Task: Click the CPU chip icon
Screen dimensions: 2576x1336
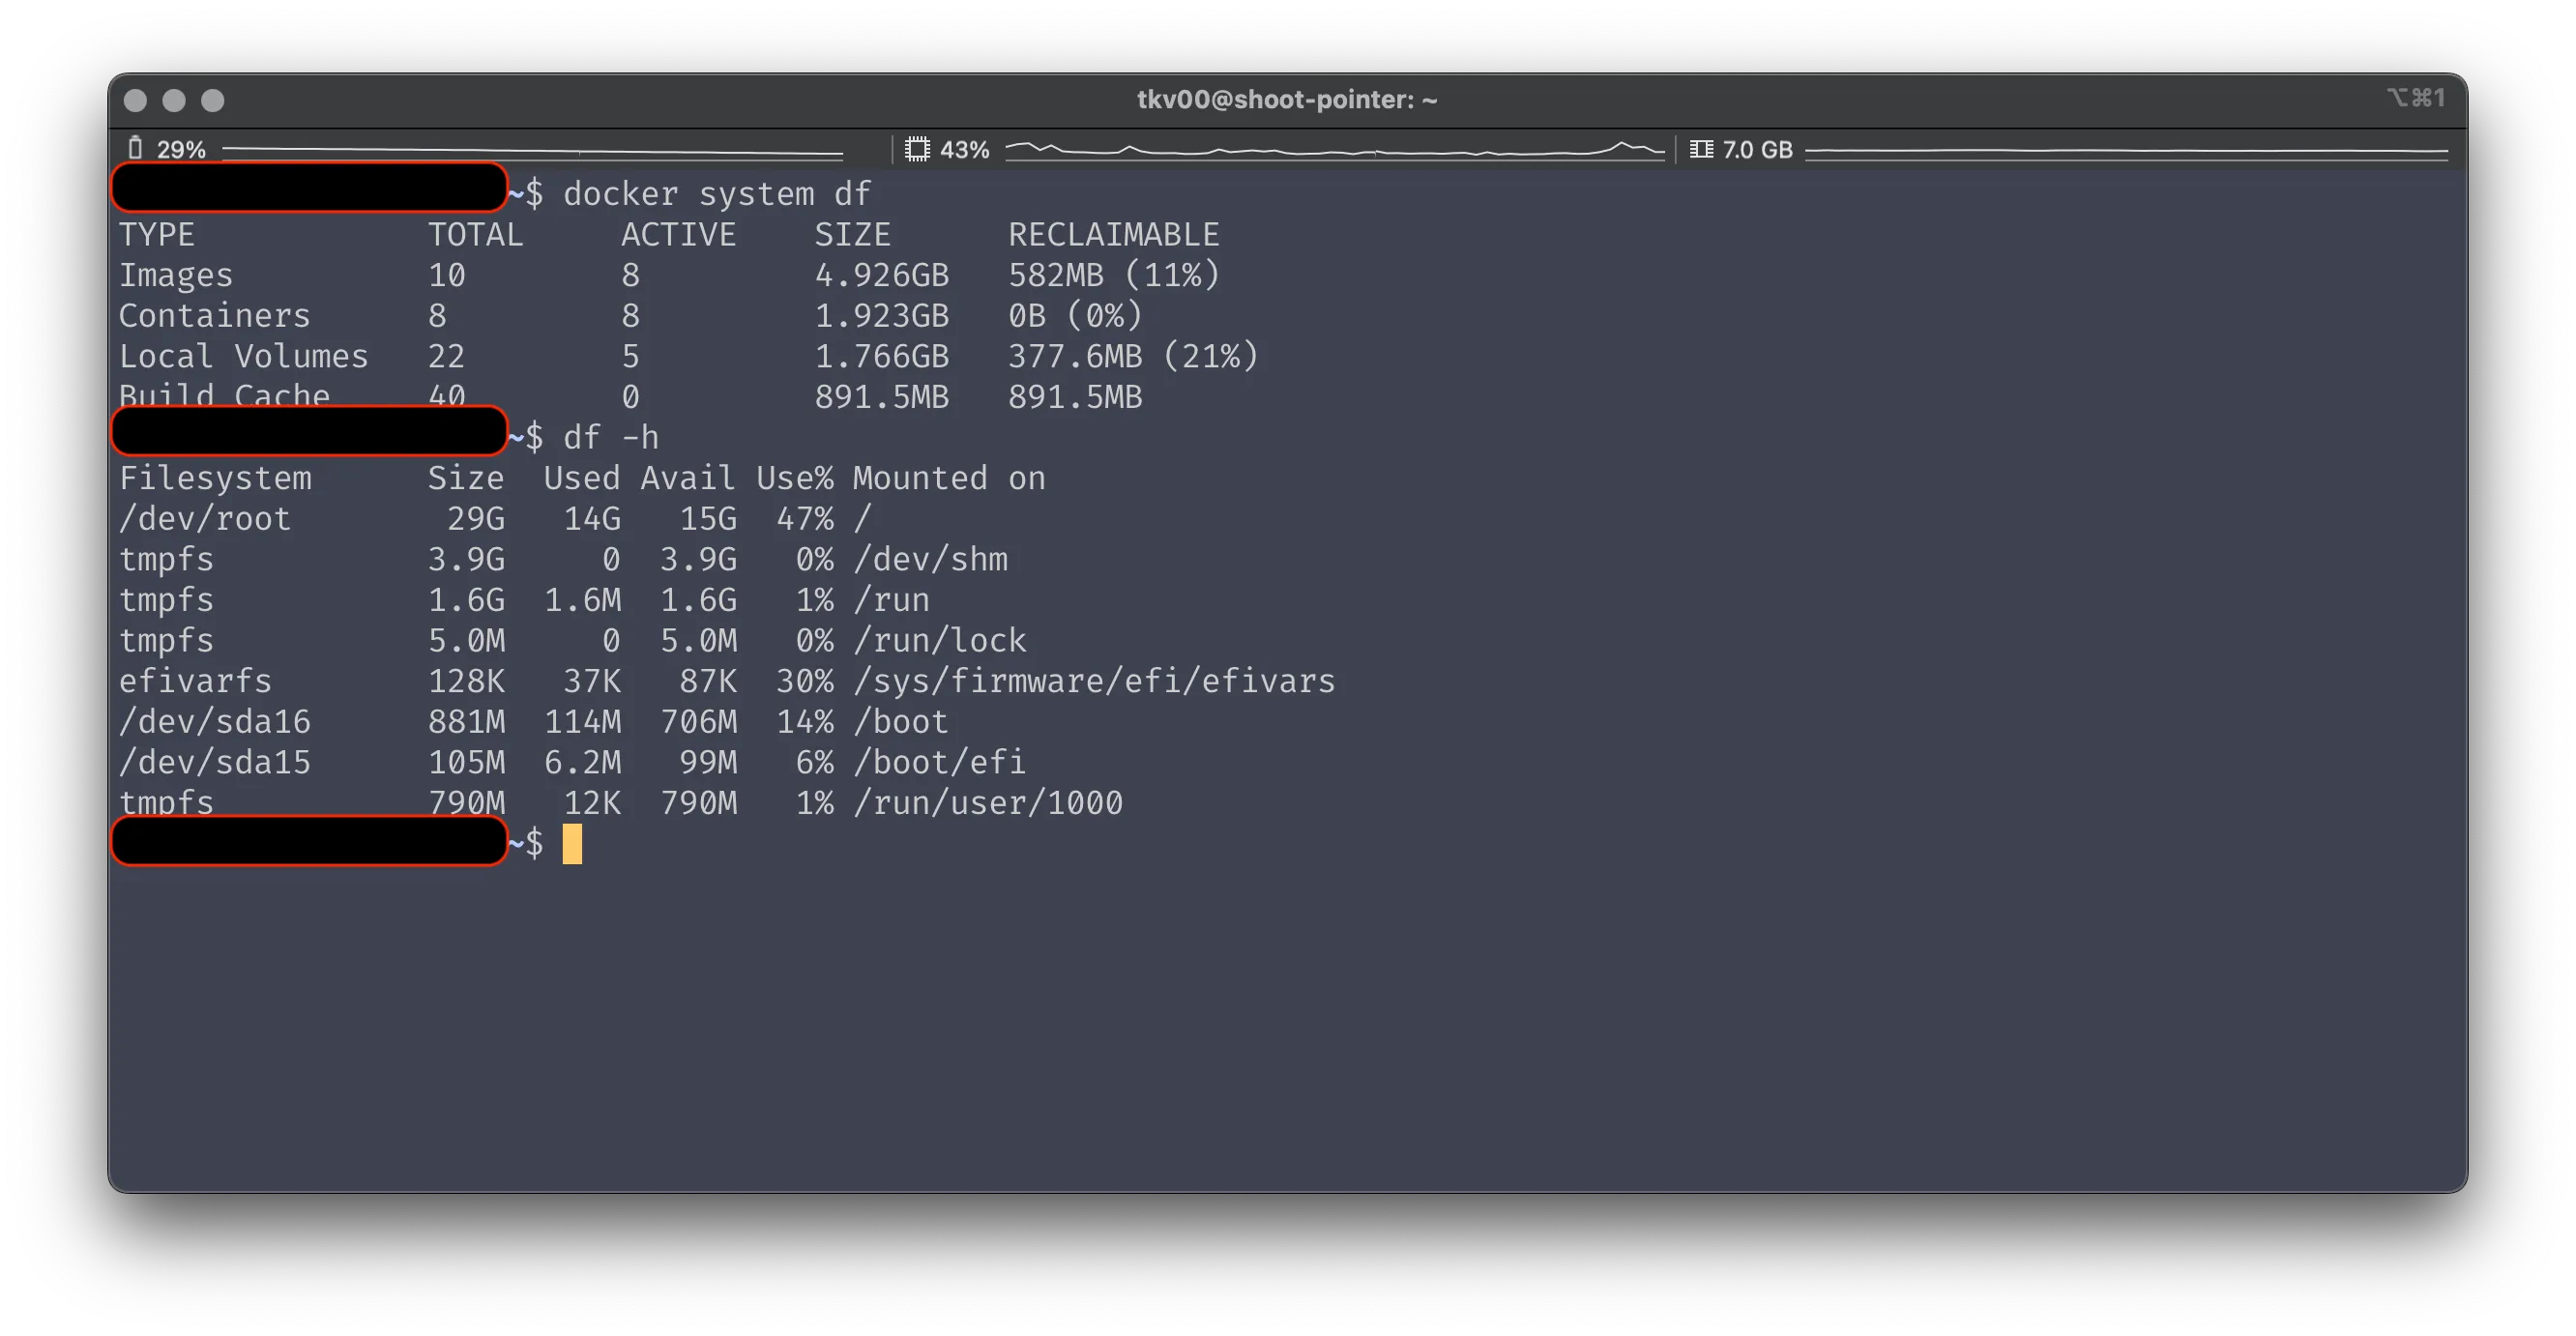Action: click(916, 149)
